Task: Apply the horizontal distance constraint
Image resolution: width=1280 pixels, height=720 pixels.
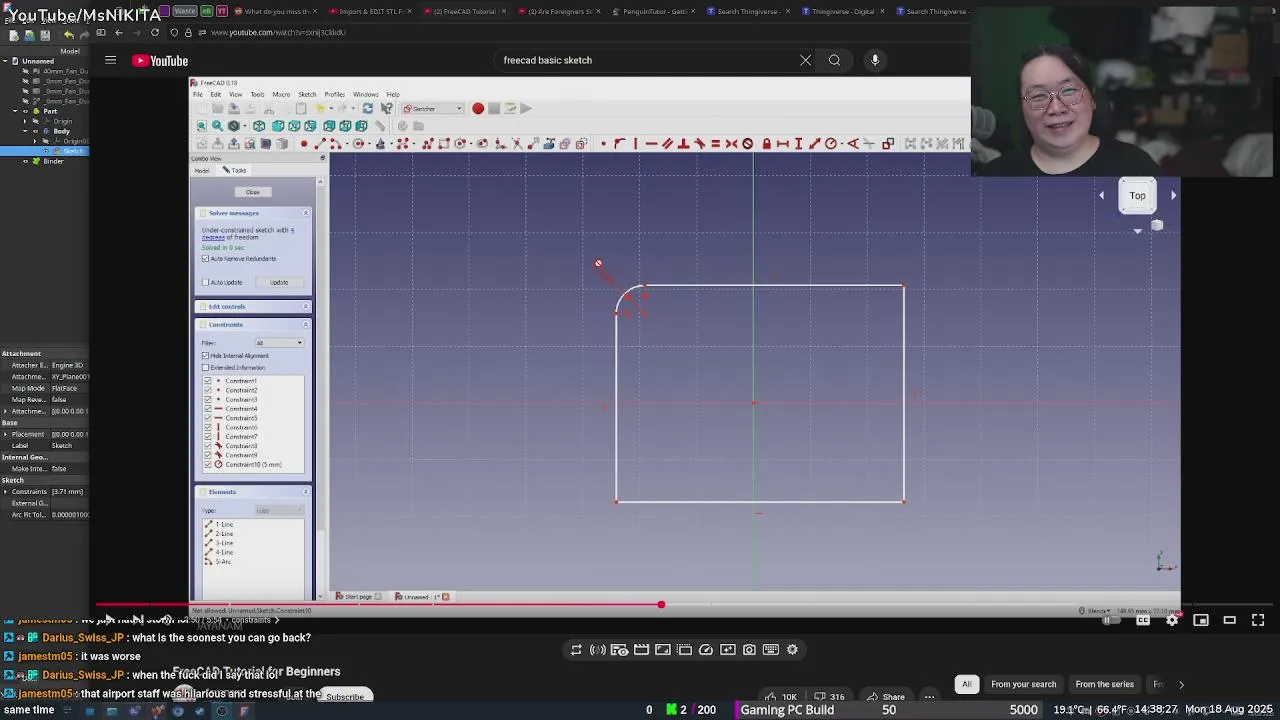Action: [x=783, y=144]
